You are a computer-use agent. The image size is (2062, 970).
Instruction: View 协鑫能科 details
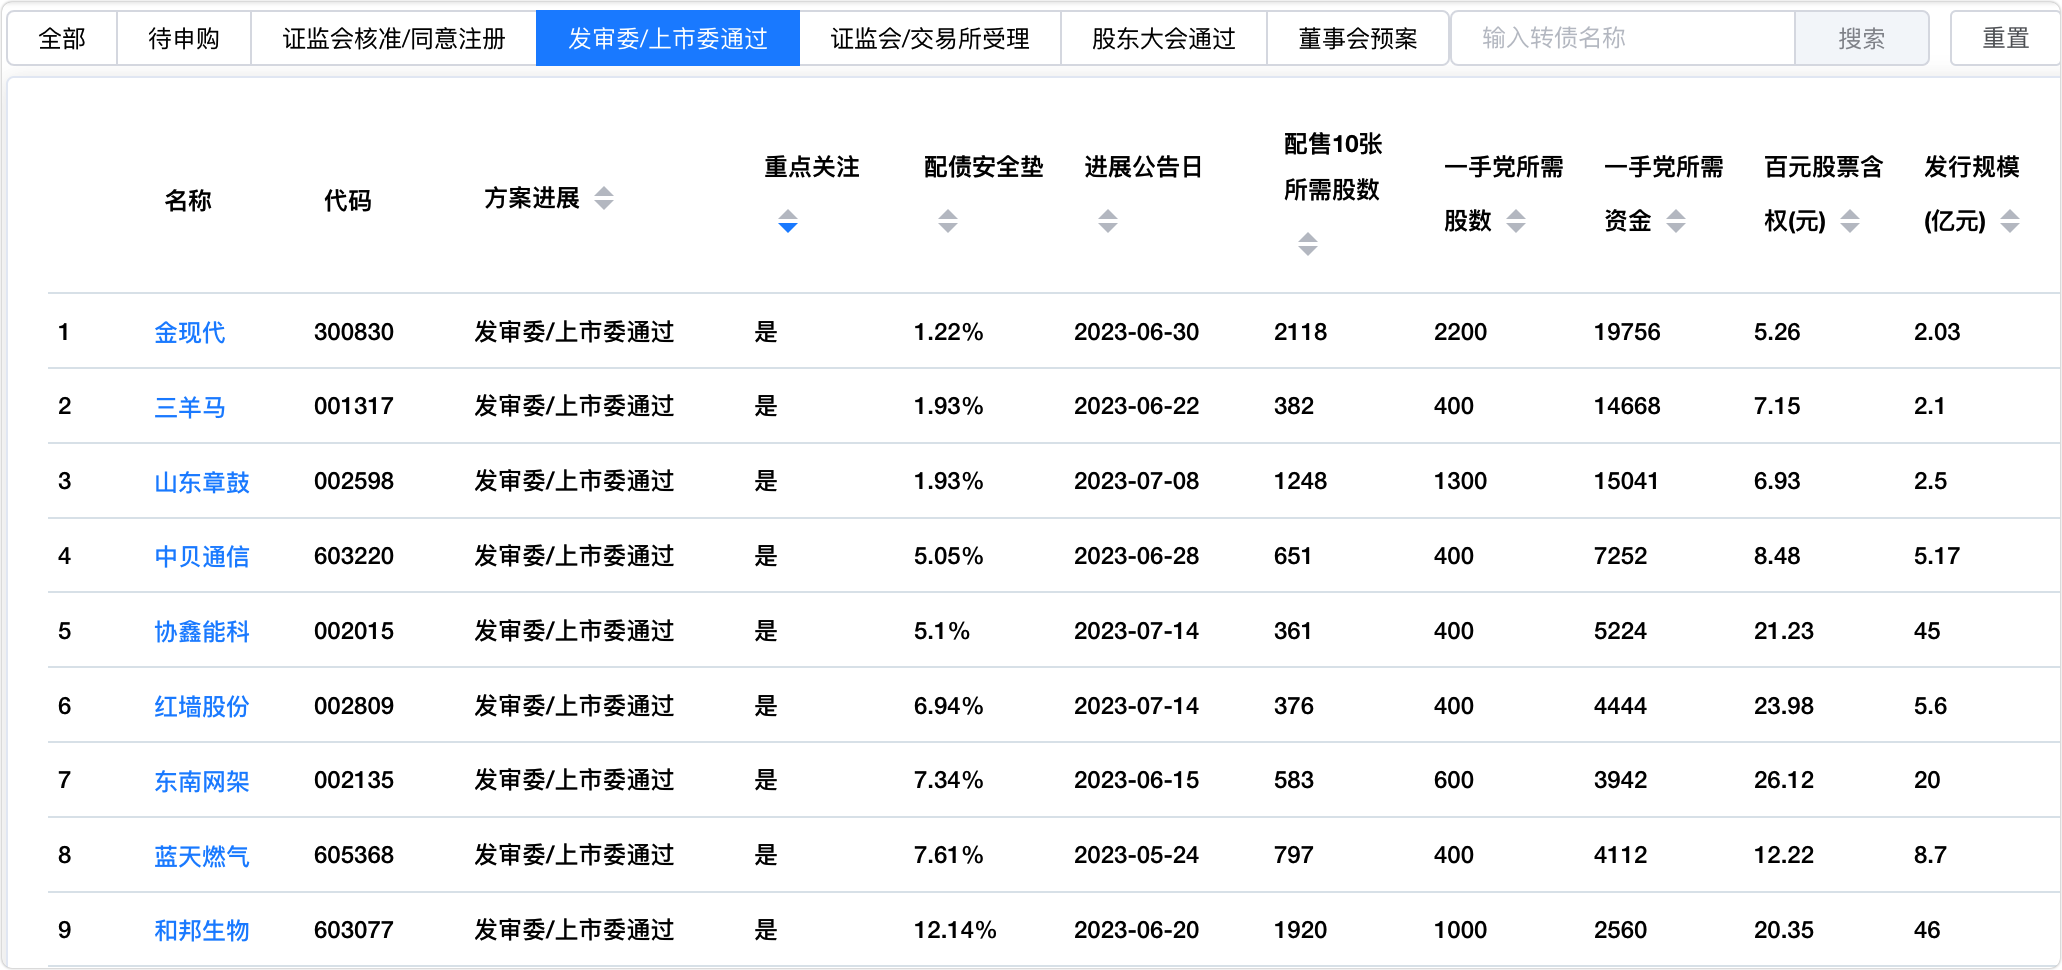tap(202, 631)
